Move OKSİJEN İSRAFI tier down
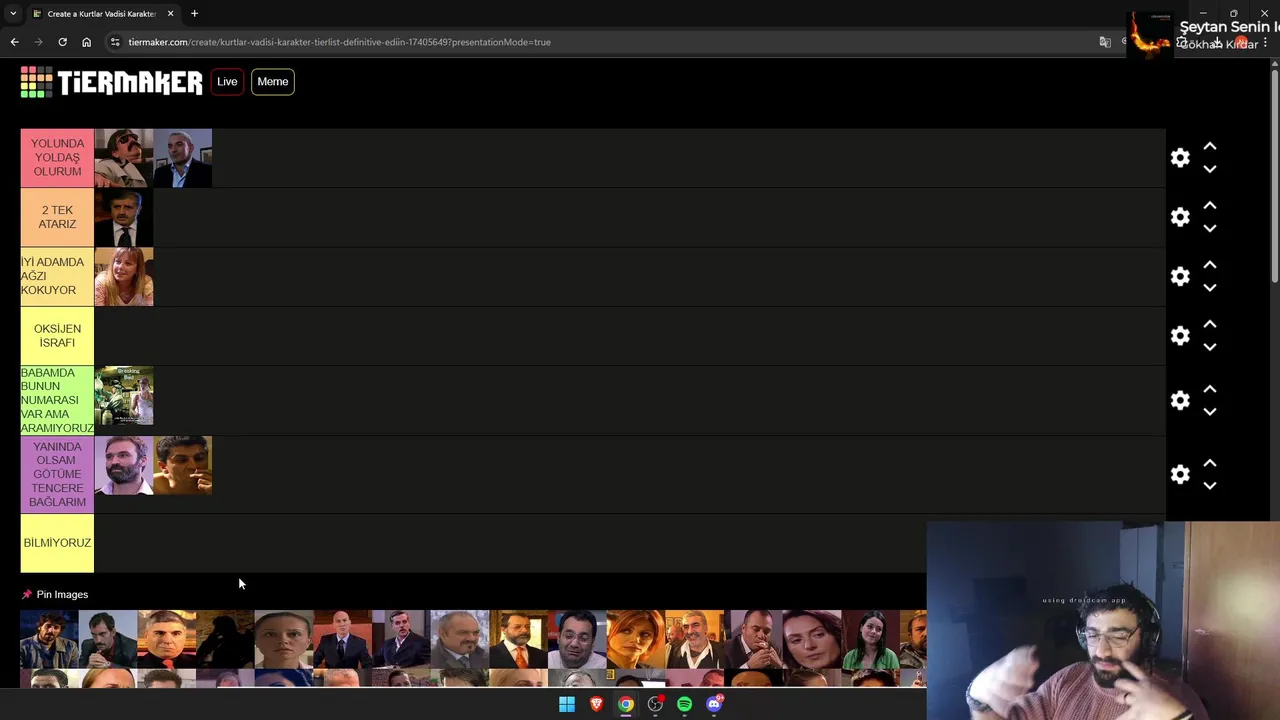The height and width of the screenshot is (720, 1280). pos(1210,347)
